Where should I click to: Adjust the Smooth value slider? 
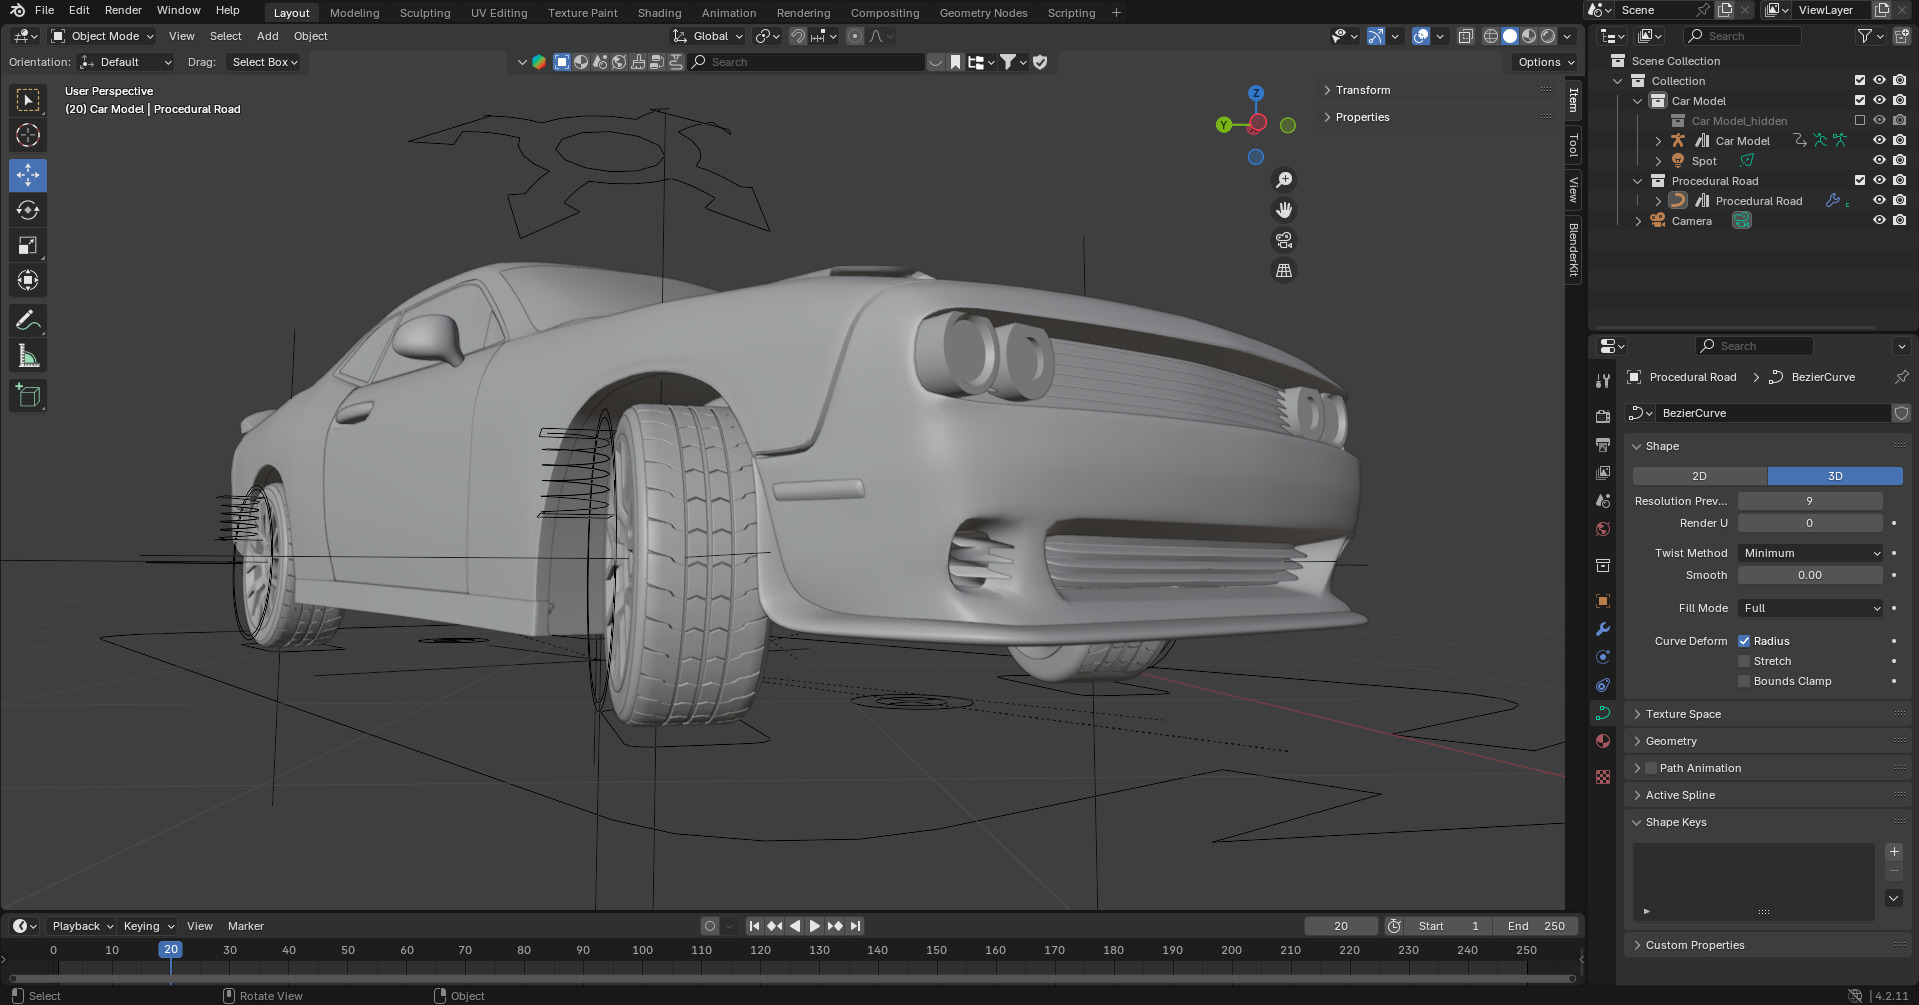click(1810, 575)
